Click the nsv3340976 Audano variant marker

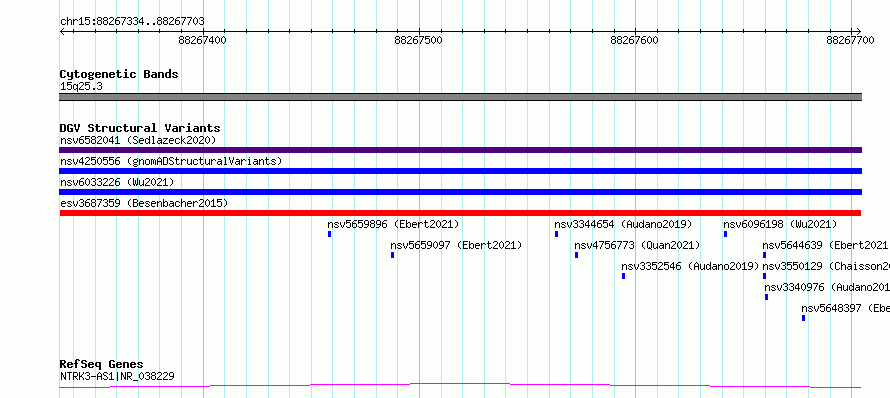(766, 297)
